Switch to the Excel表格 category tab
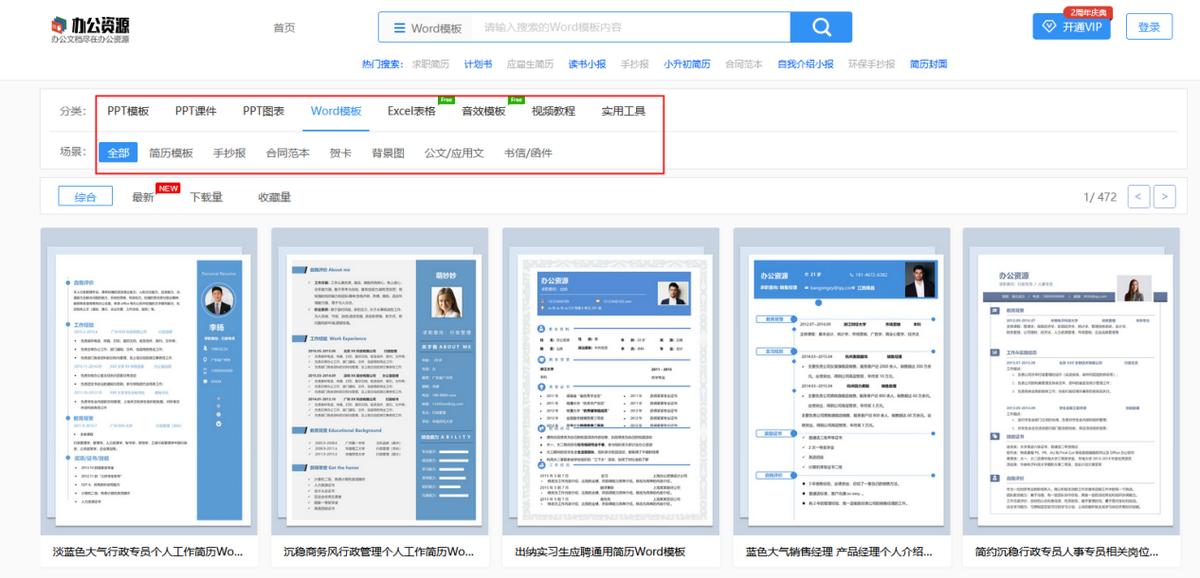Viewport: 1200px width, 578px height. click(x=411, y=110)
